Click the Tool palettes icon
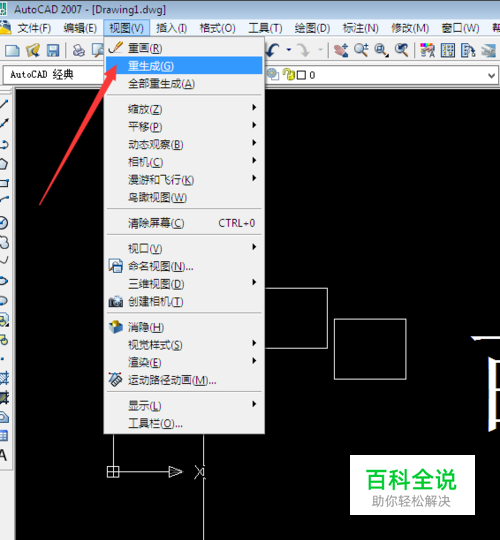This screenshot has height=540, width=500. click(x=468, y=50)
